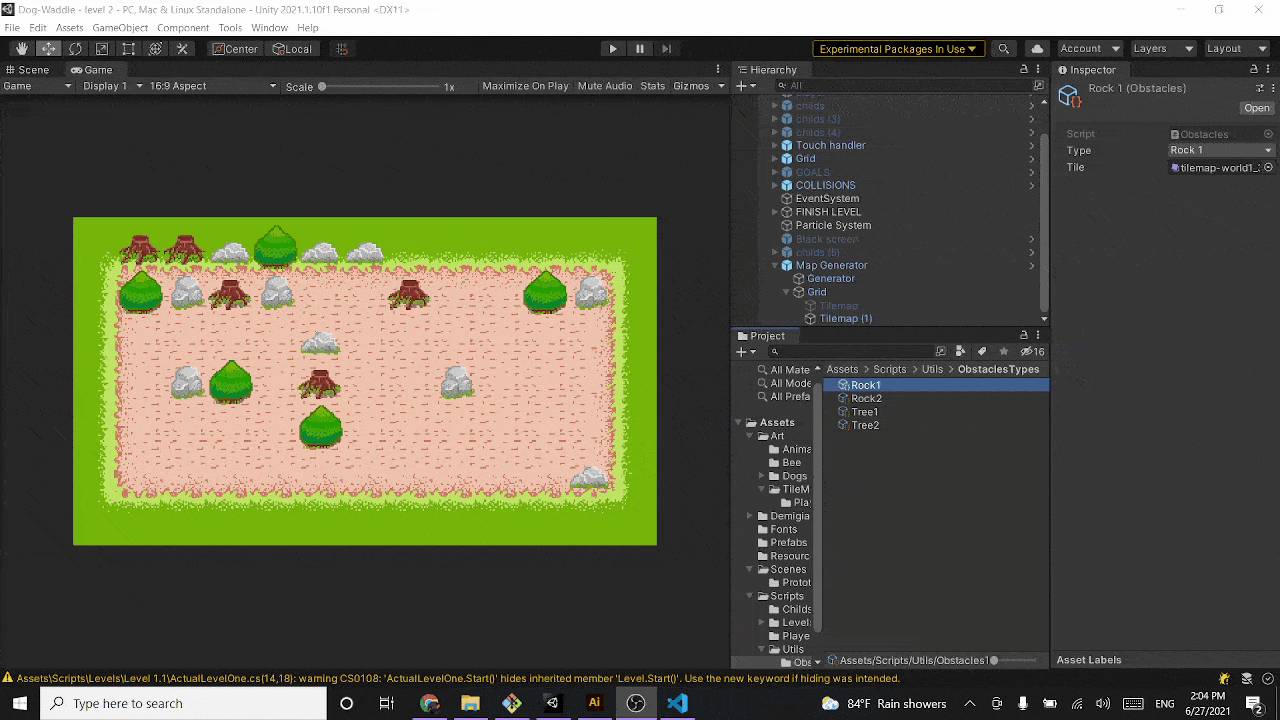Click Search by Label tag icon in Project
The height and width of the screenshot is (720, 1280).
(981, 352)
